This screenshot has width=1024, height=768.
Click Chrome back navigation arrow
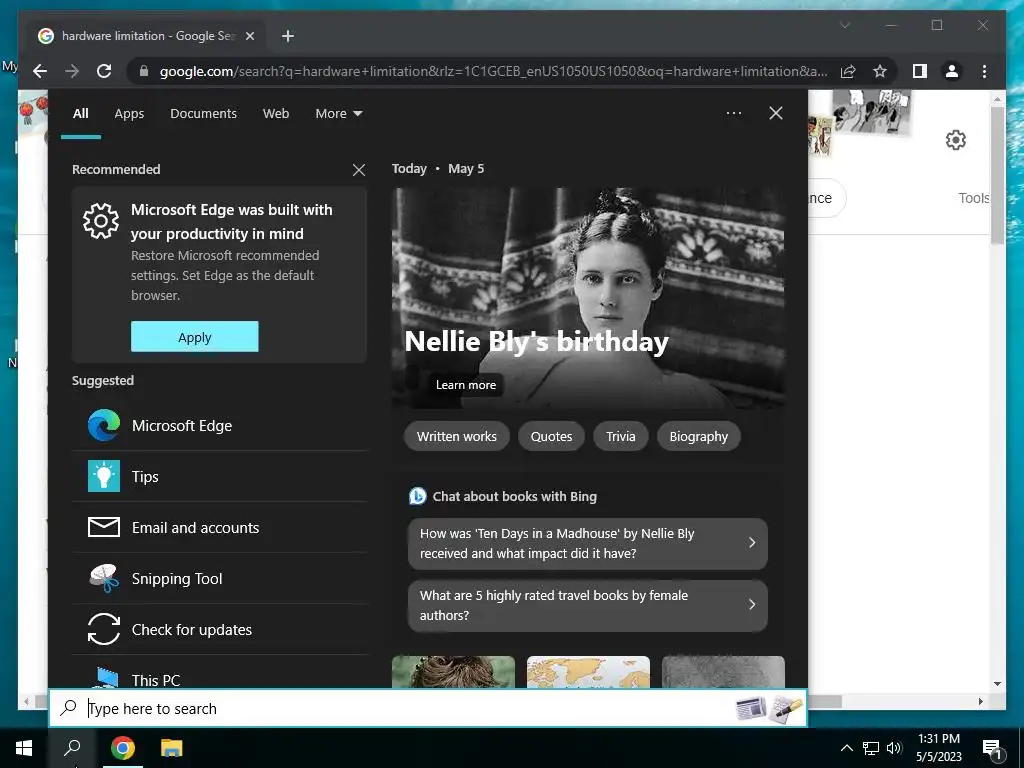(x=40, y=71)
